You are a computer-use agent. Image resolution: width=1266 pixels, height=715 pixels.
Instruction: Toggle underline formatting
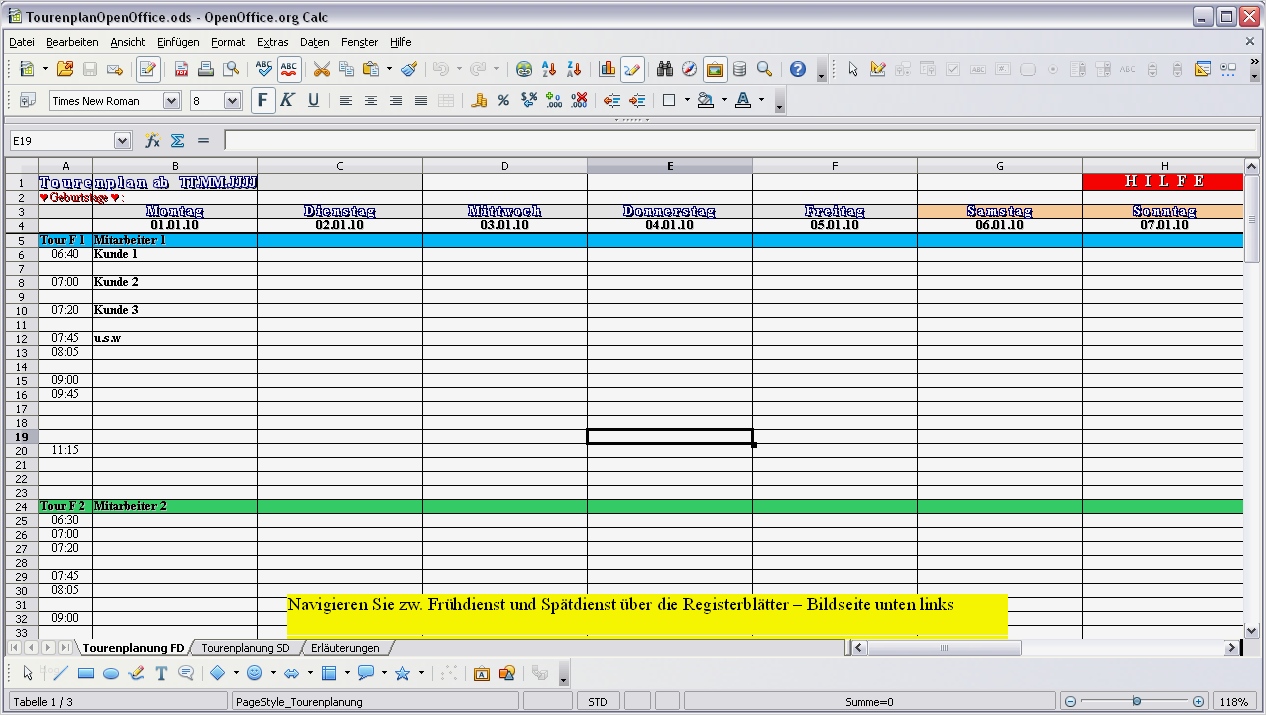(313, 100)
